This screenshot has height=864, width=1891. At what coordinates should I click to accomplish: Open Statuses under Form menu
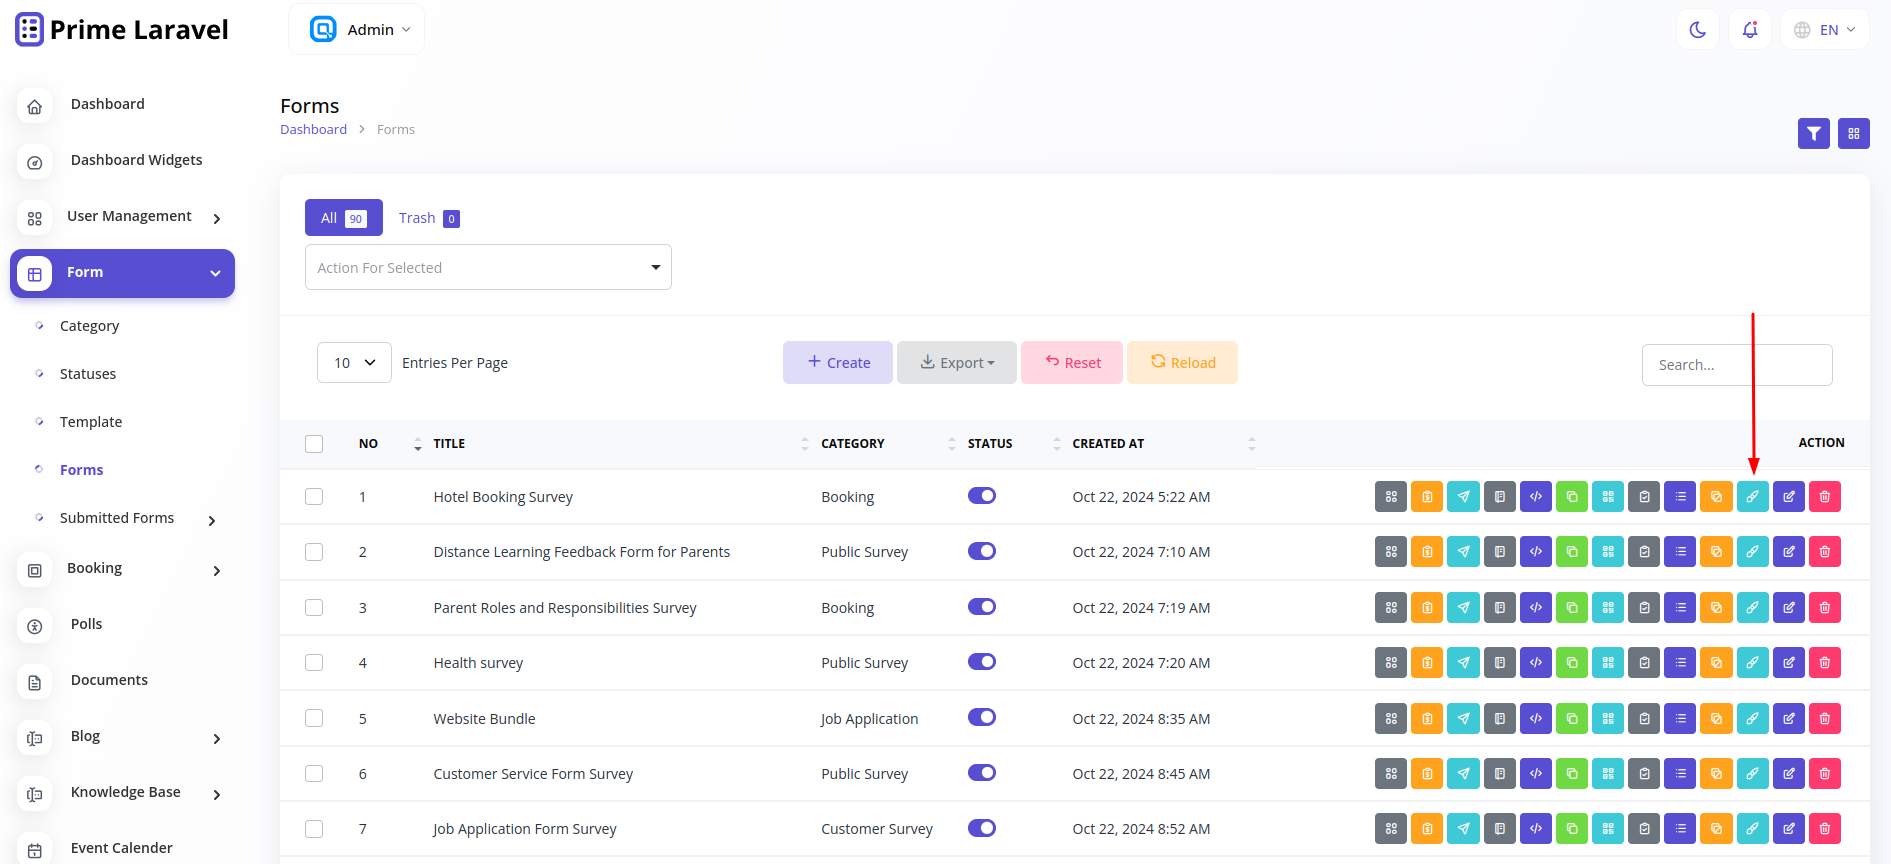88,374
